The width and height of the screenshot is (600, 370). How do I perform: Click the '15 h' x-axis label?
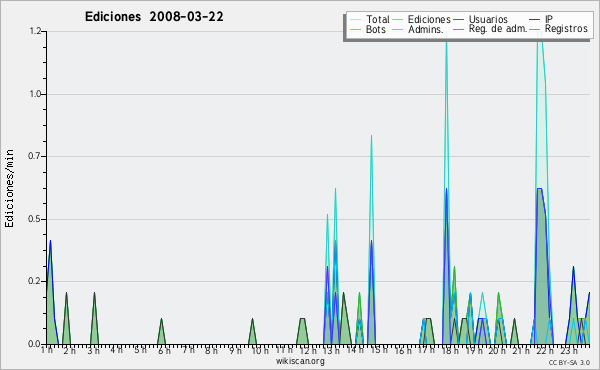(379, 350)
